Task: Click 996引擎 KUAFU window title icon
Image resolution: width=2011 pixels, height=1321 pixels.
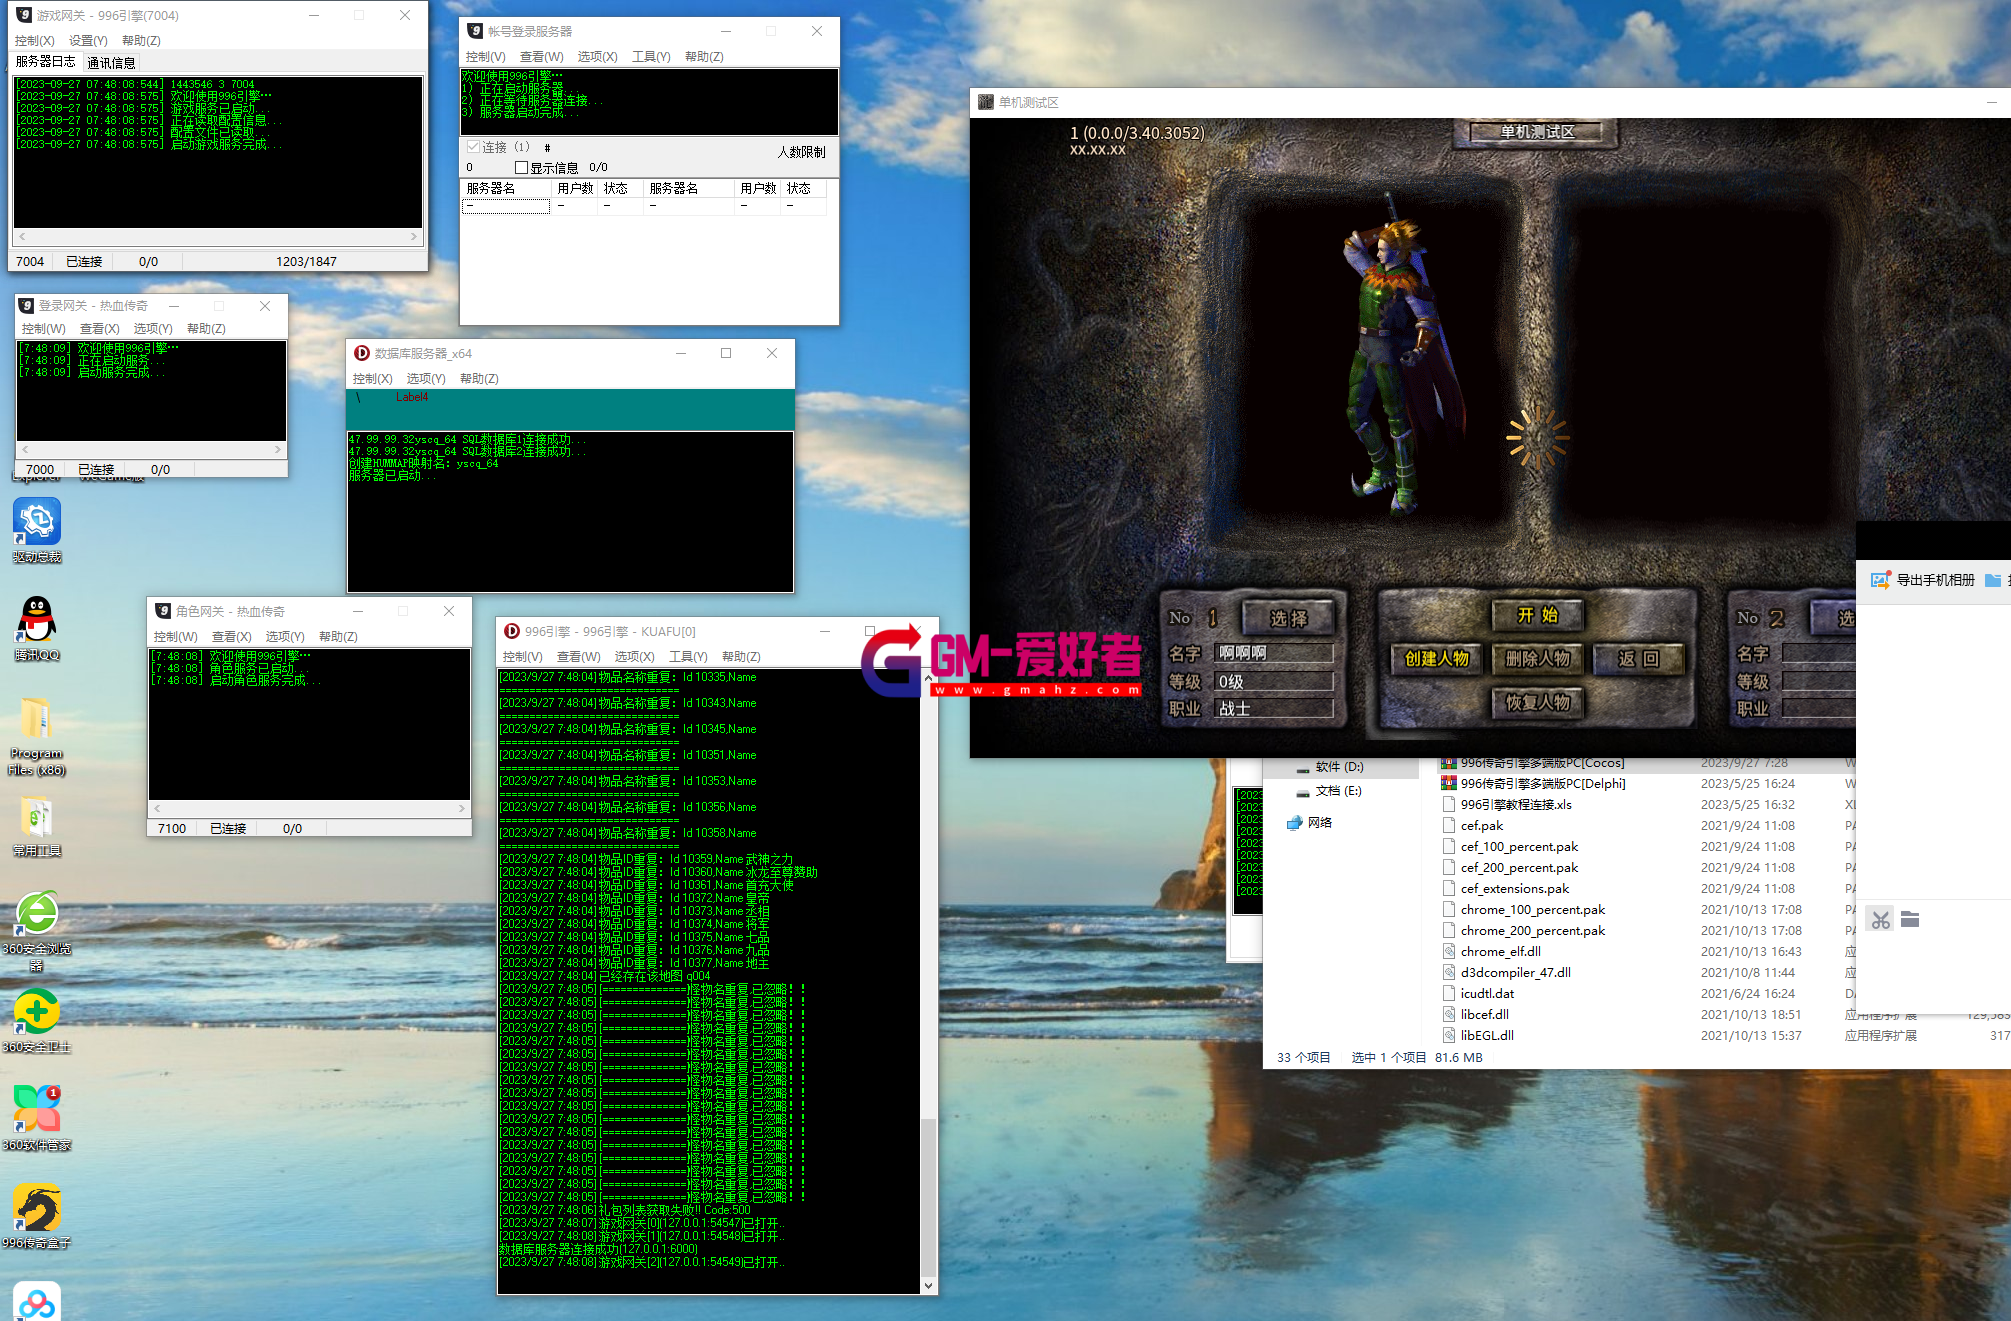Action: (512, 631)
